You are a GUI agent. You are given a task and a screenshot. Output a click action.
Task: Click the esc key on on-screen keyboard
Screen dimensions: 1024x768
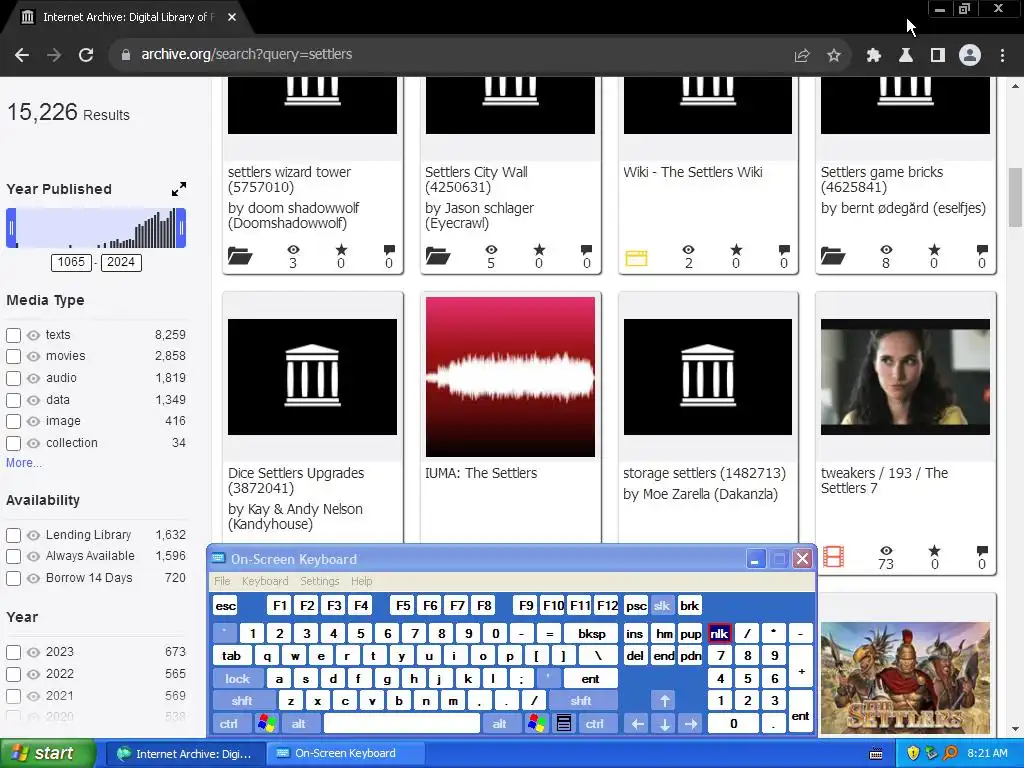click(x=225, y=605)
